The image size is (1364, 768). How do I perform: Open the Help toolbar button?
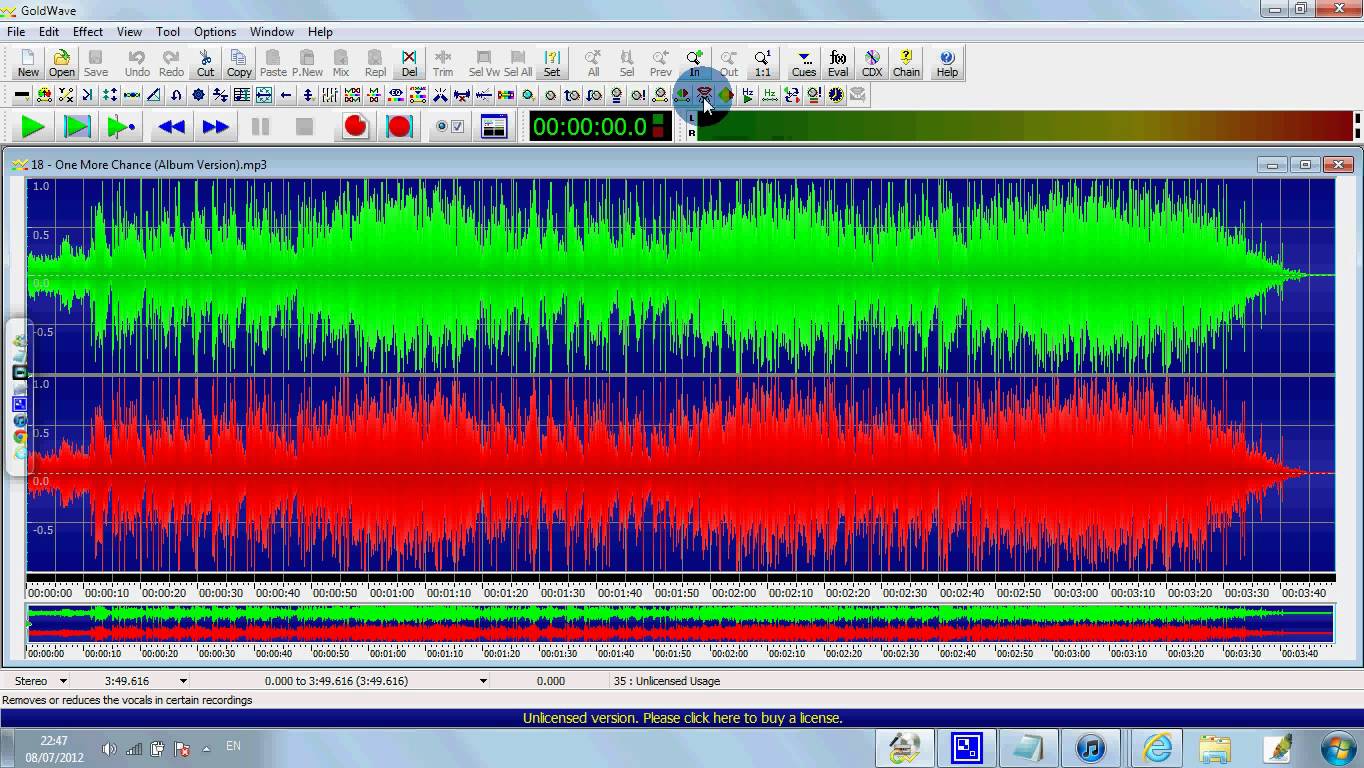pyautogui.click(x=947, y=64)
